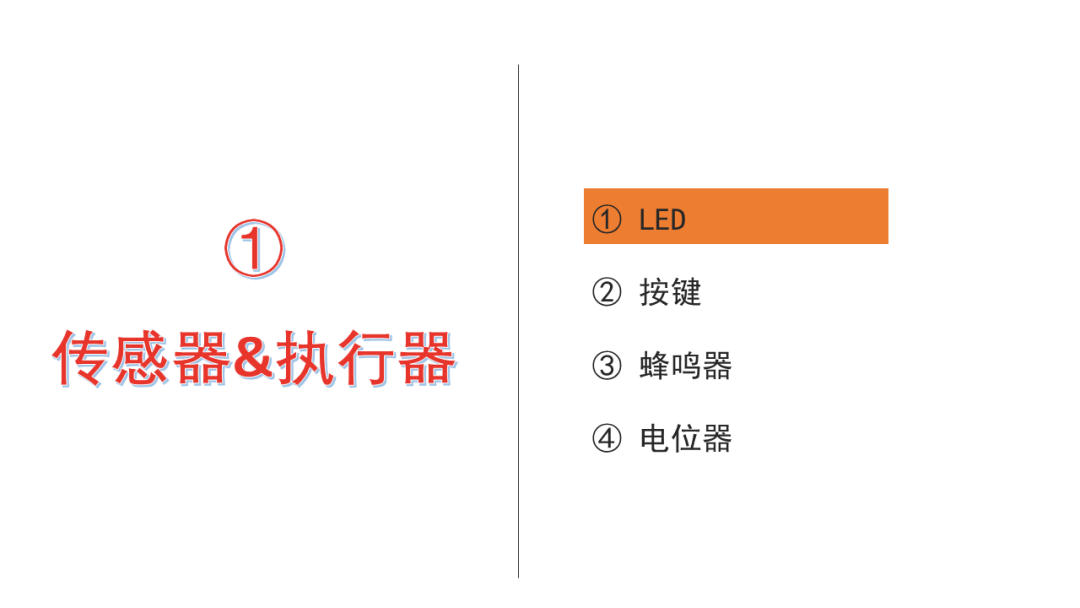Image resolution: width=1080 pixels, height=608 pixels.
Task: Click the 键 character in 按键
Action: (x=686, y=292)
